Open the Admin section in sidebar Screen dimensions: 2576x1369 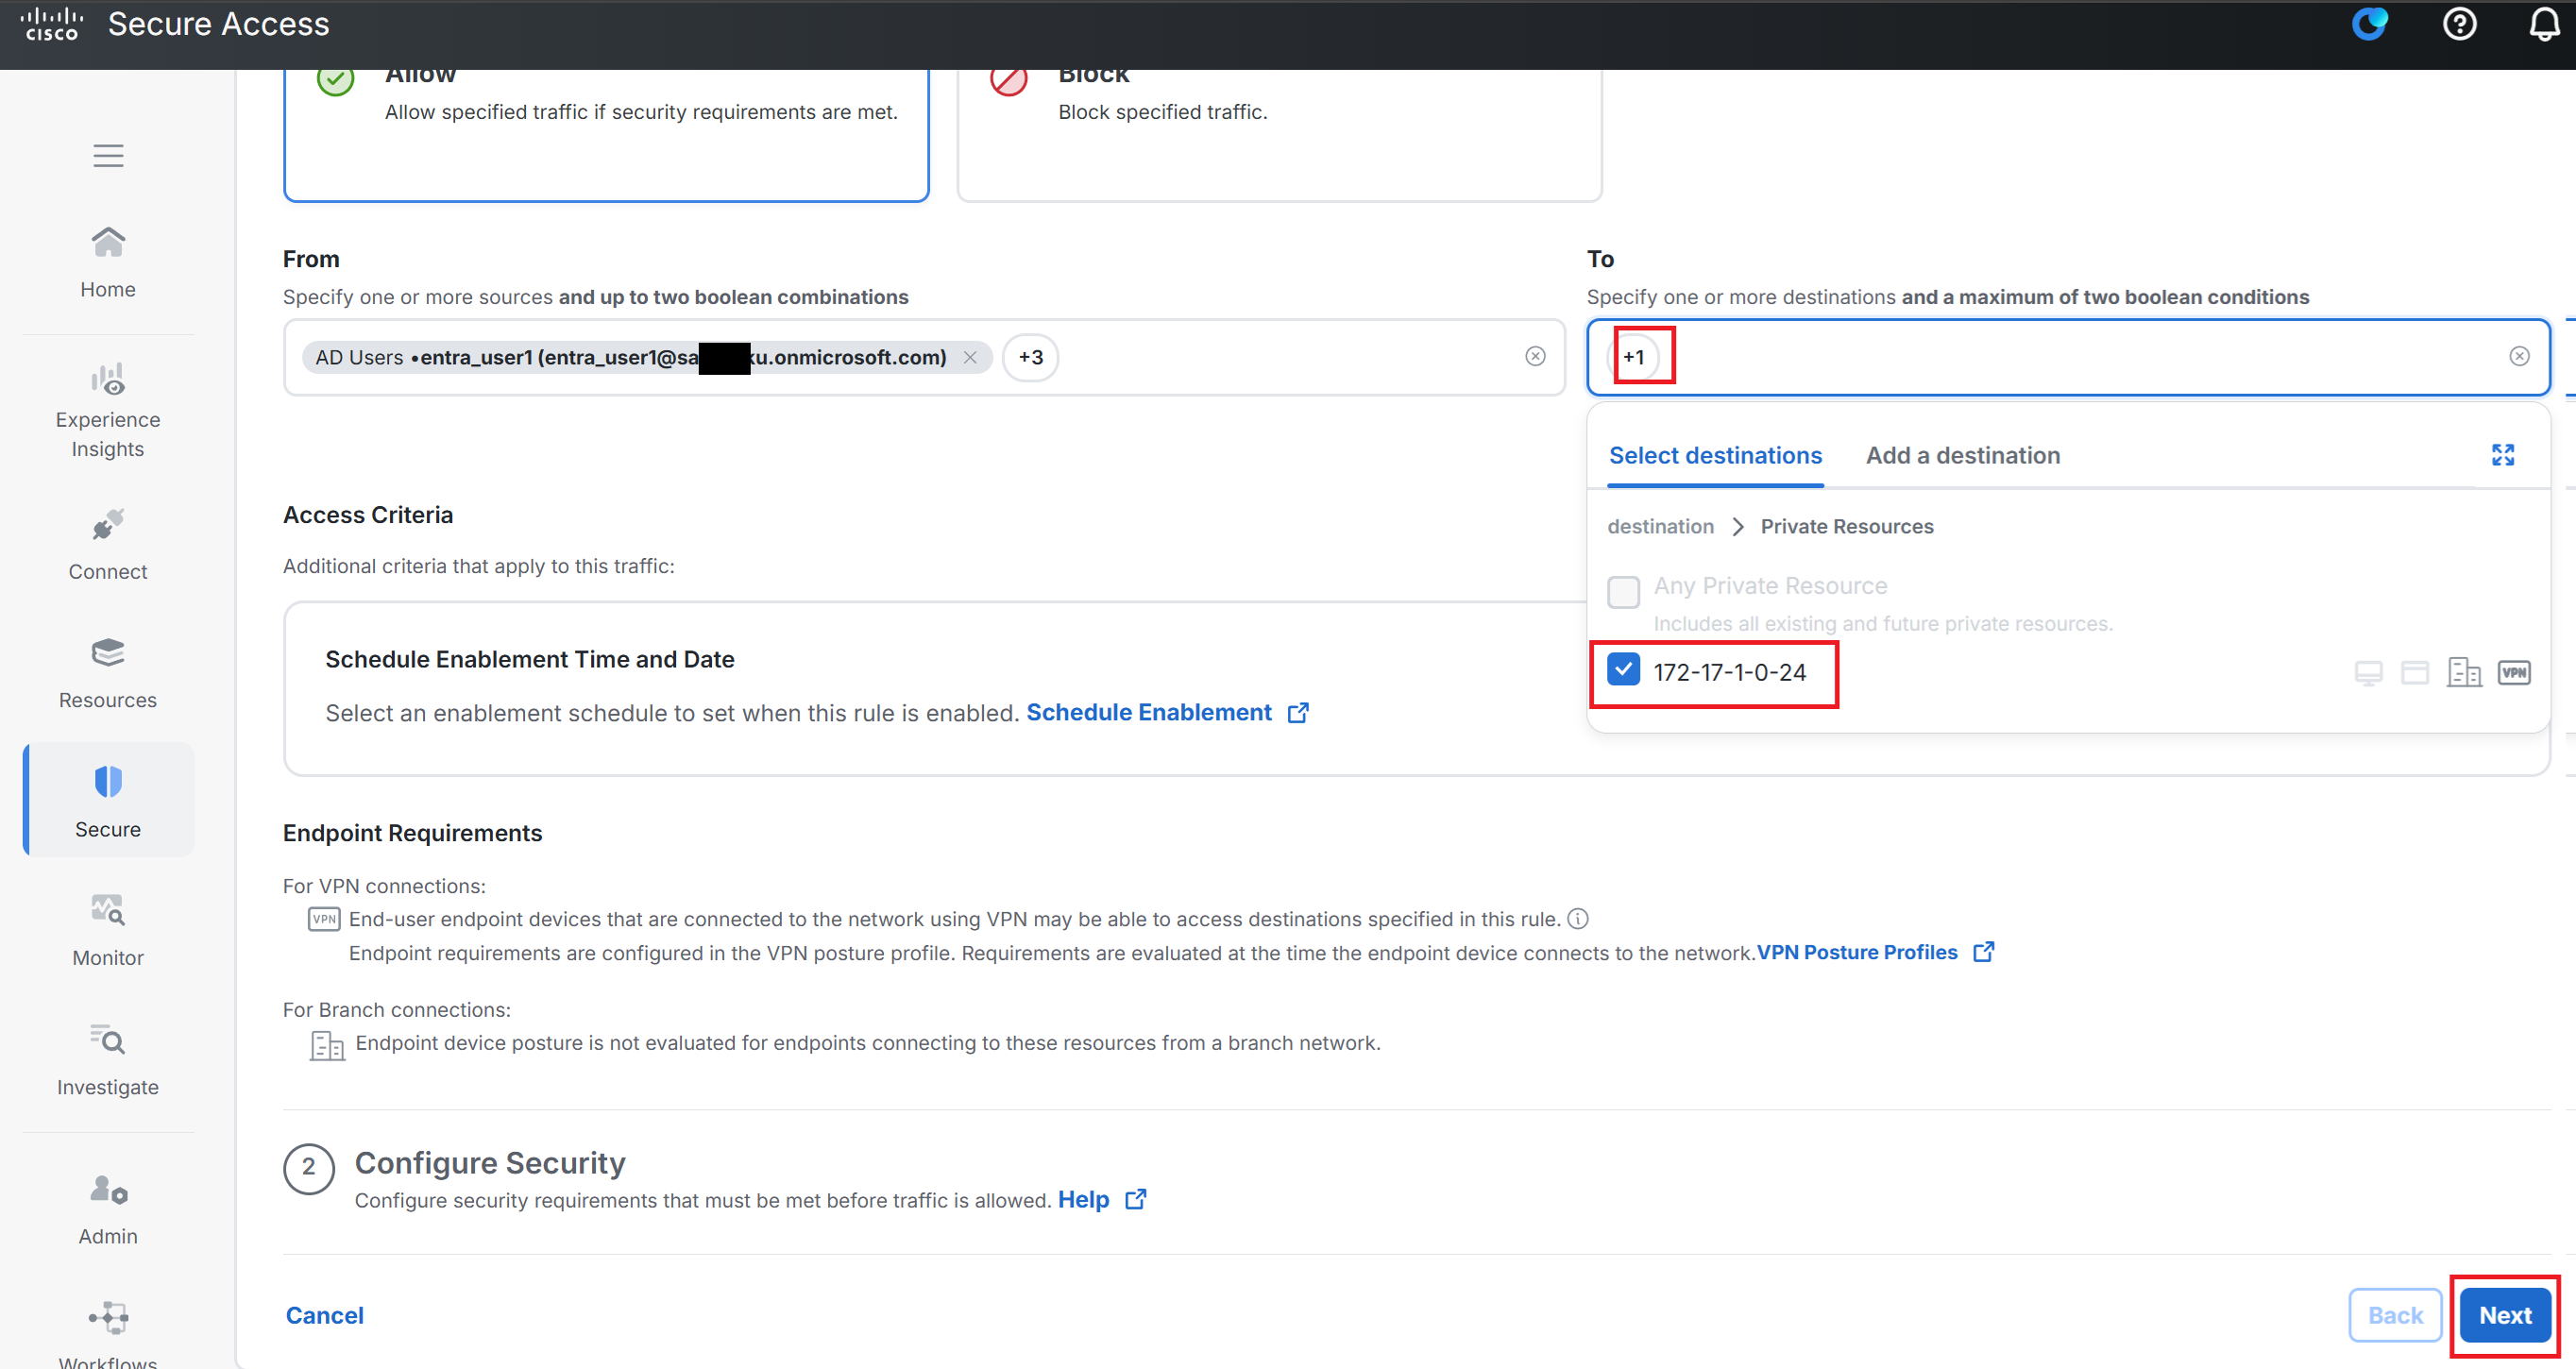108,1210
